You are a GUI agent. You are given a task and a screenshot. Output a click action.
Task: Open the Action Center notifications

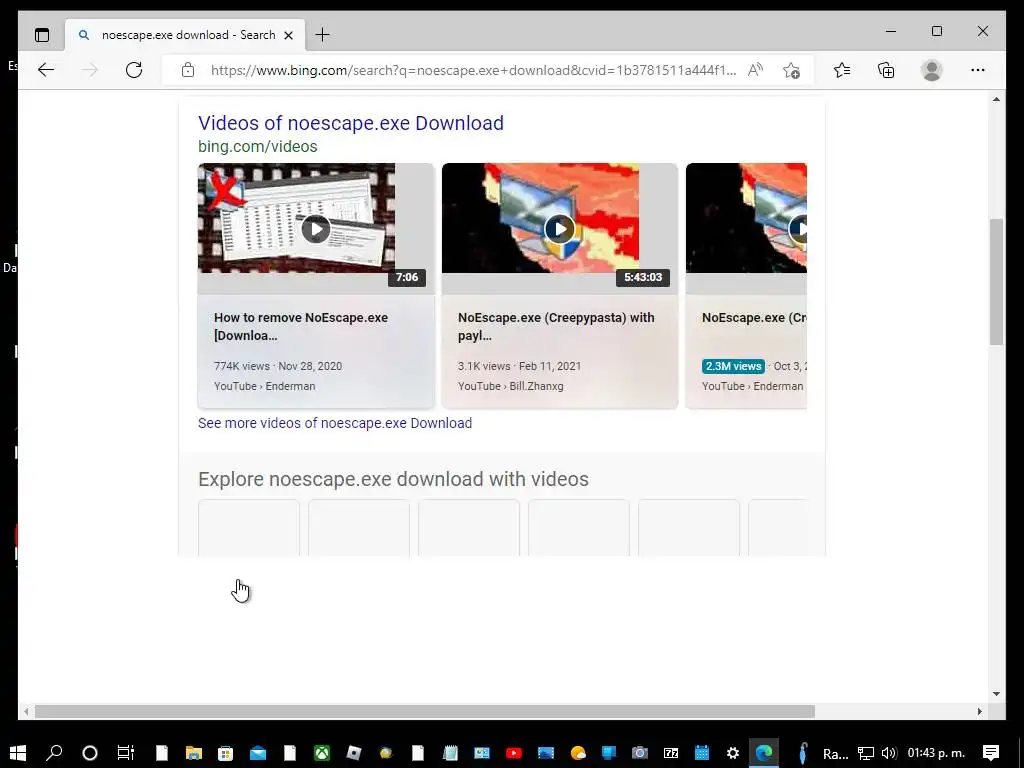[991, 753]
